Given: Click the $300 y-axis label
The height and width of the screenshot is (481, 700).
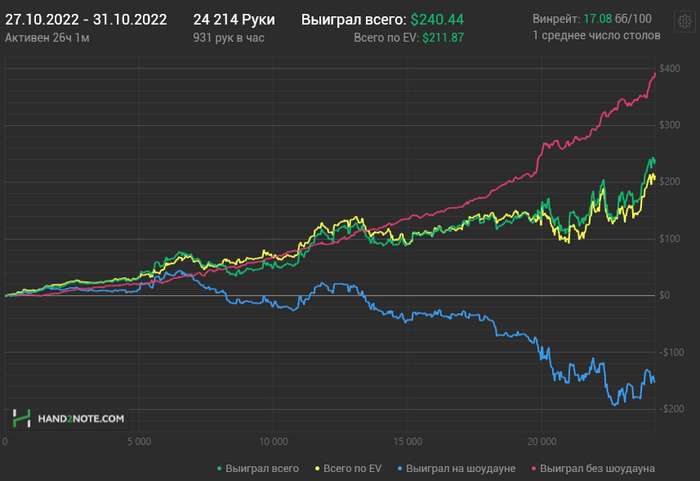Looking at the screenshot, I should click(670, 125).
